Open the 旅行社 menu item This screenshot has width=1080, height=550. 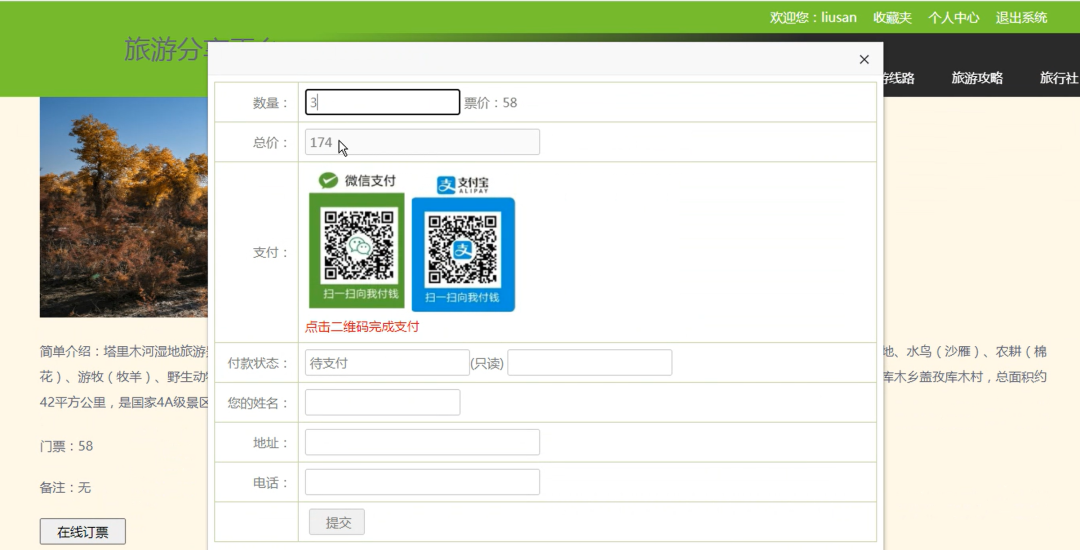click(x=1059, y=78)
